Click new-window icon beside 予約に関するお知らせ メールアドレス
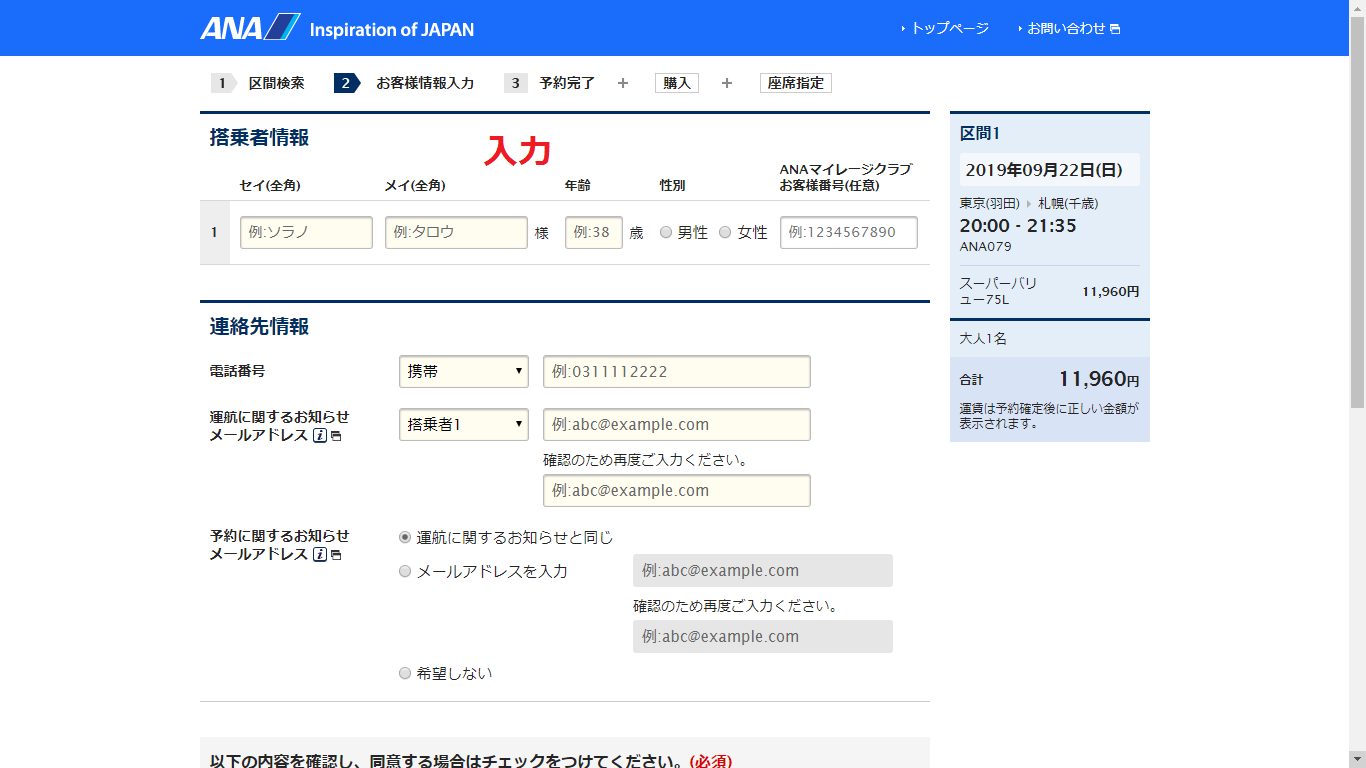This screenshot has height=768, width=1366. (336, 556)
